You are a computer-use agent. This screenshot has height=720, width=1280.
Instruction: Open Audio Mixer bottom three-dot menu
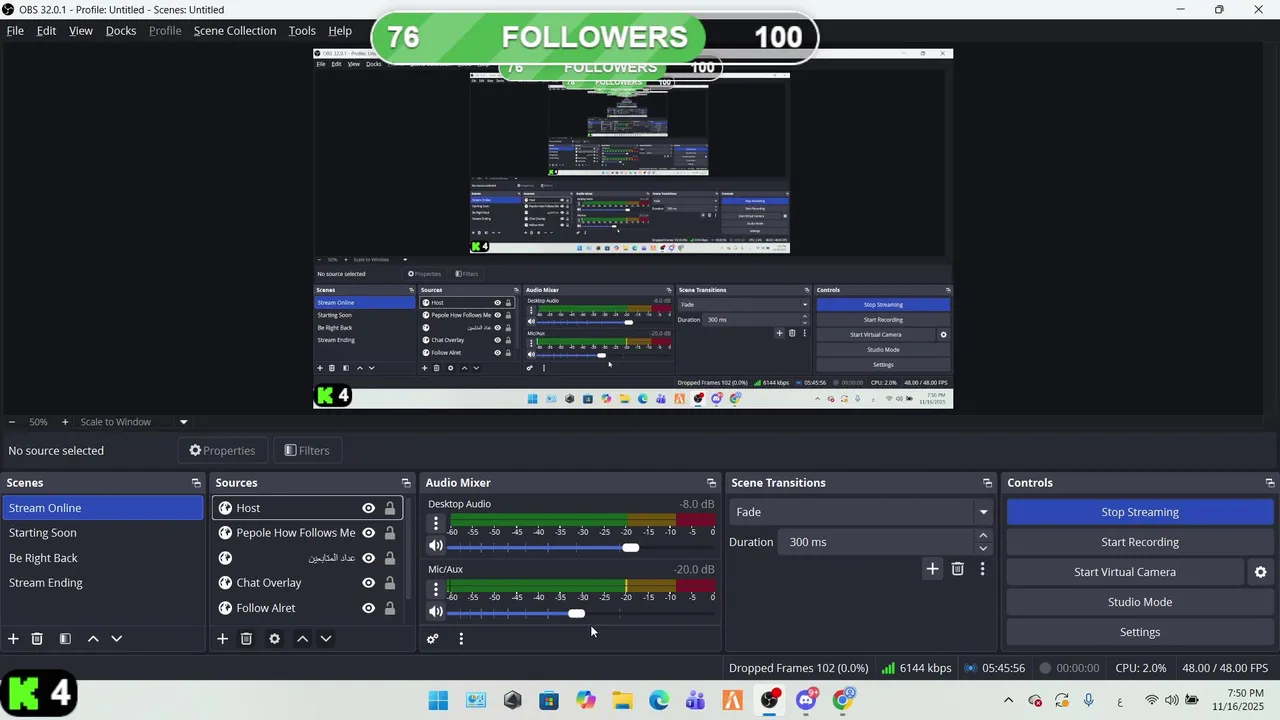pyautogui.click(x=461, y=638)
